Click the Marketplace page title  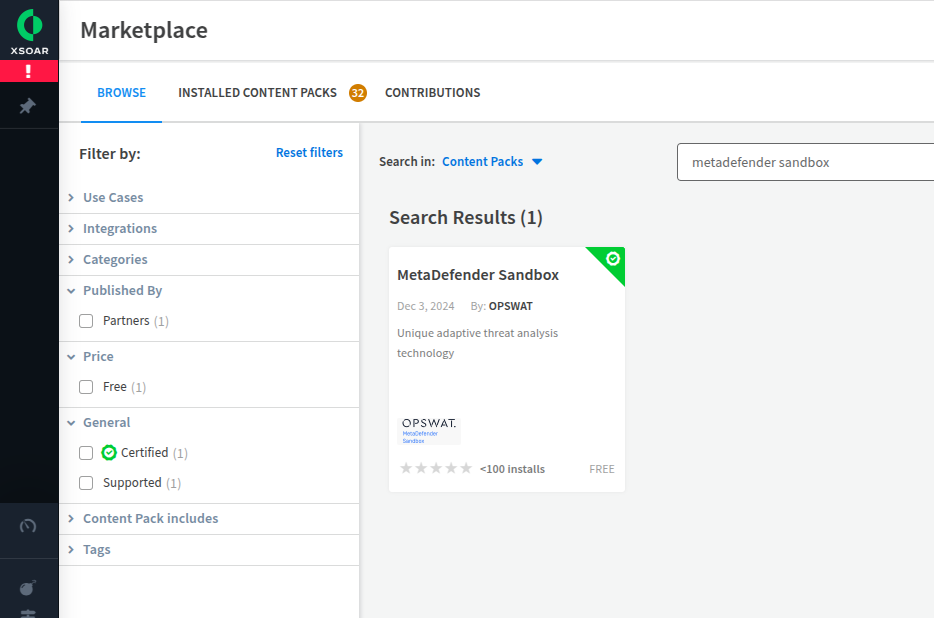pos(144,30)
